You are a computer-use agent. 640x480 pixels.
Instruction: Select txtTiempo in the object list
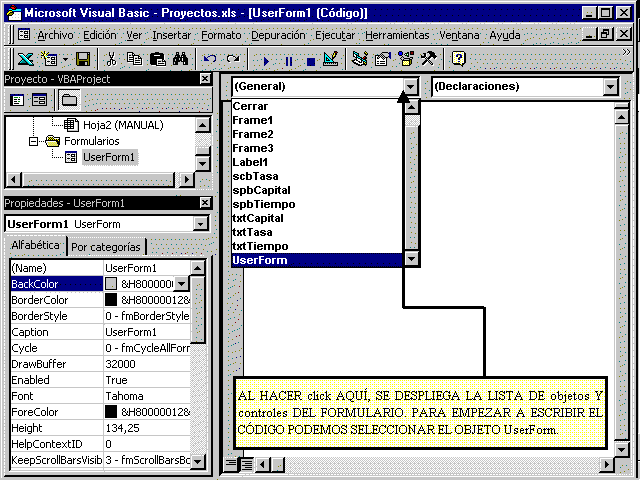(317, 246)
